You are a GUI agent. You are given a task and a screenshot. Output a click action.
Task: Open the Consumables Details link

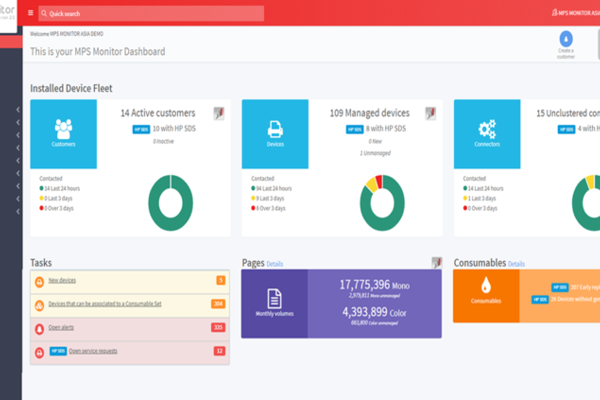click(516, 264)
